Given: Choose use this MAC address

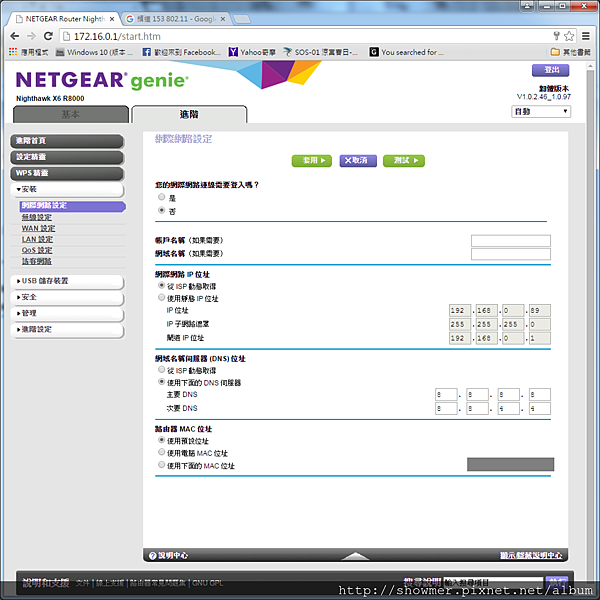Looking at the screenshot, I should [161, 465].
